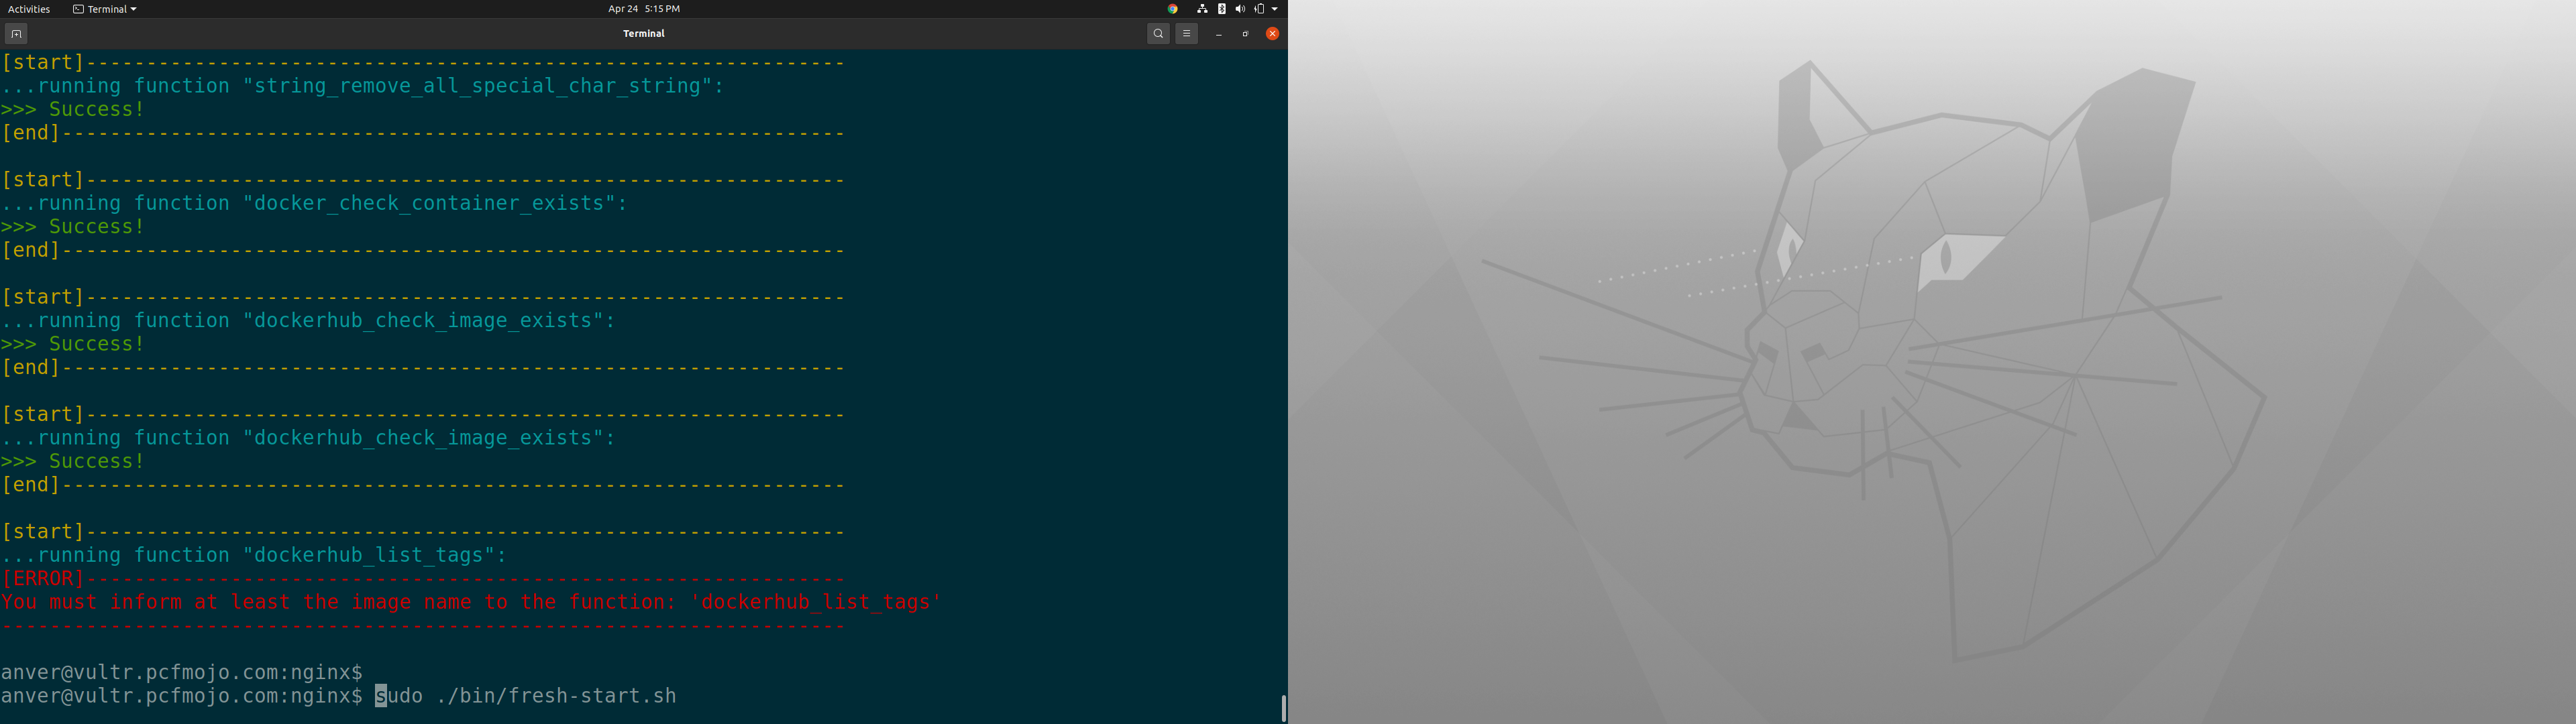Open a new terminal tab
The height and width of the screenshot is (724, 2576).
click(16, 33)
